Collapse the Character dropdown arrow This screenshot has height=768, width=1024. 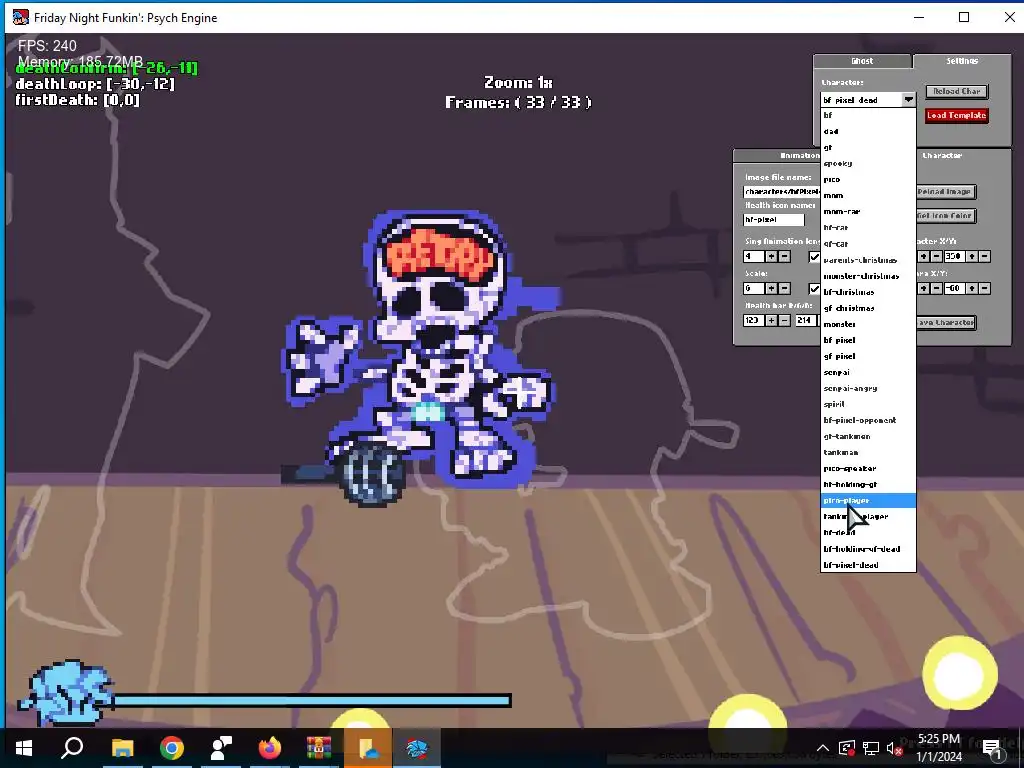(x=908, y=99)
